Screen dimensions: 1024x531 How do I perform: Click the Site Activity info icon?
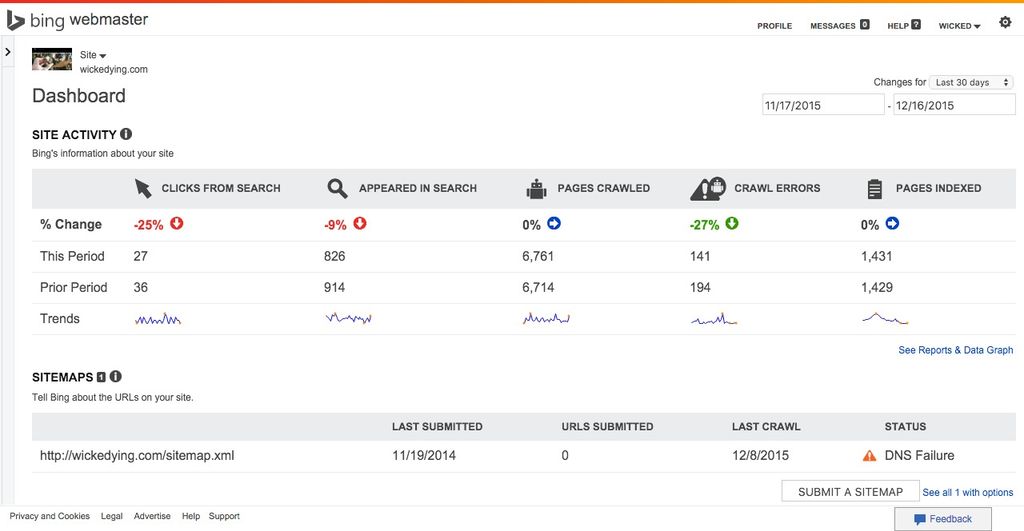click(x=126, y=134)
